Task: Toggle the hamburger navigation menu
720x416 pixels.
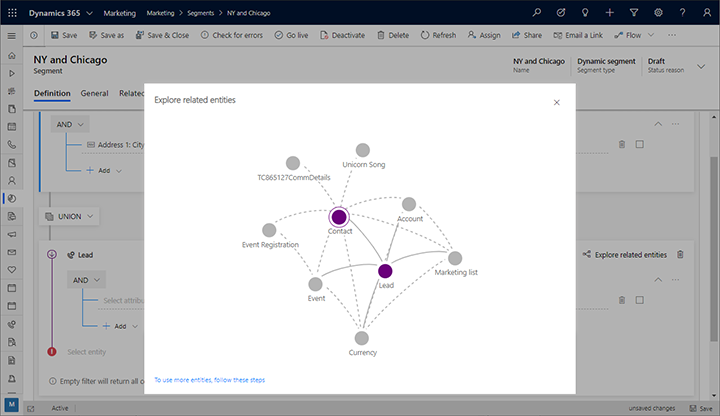Action: (x=12, y=36)
